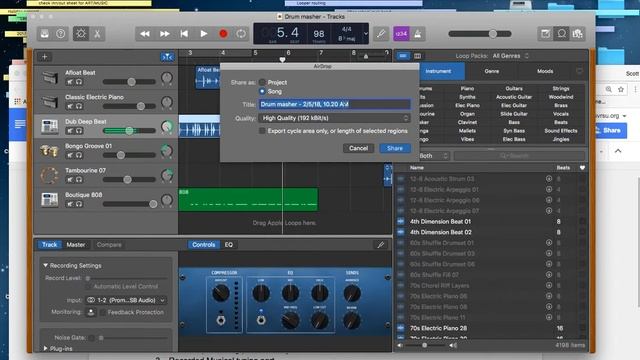This screenshot has height=360, width=640.
Task: Enable the Feedback Protection checkbox
Action: tap(103, 313)
